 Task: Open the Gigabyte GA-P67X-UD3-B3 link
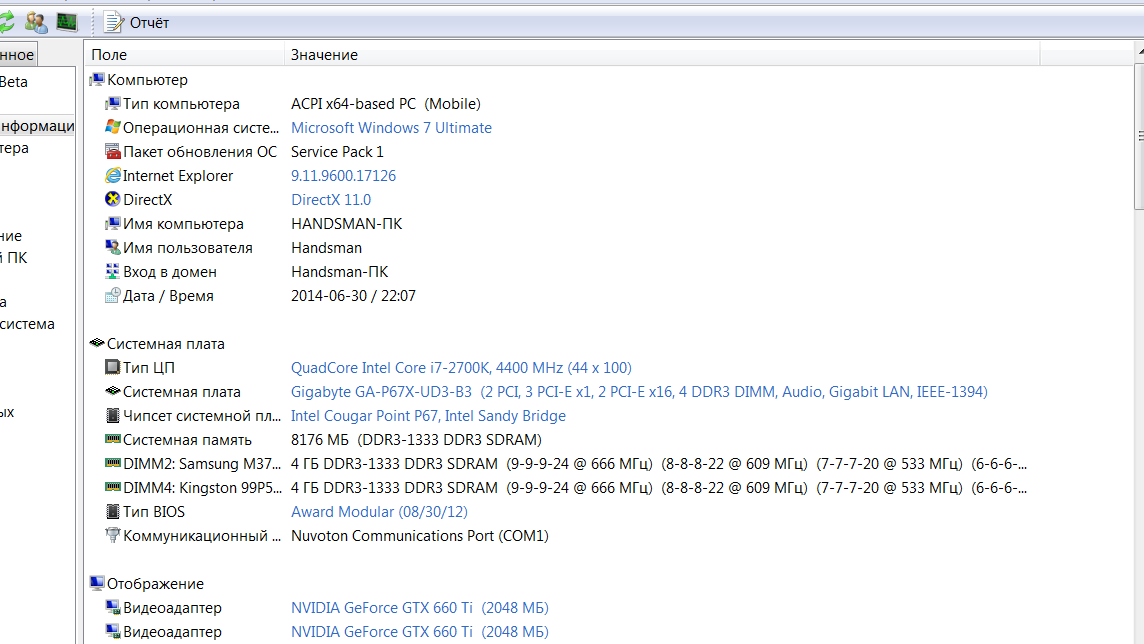[639, 392]
